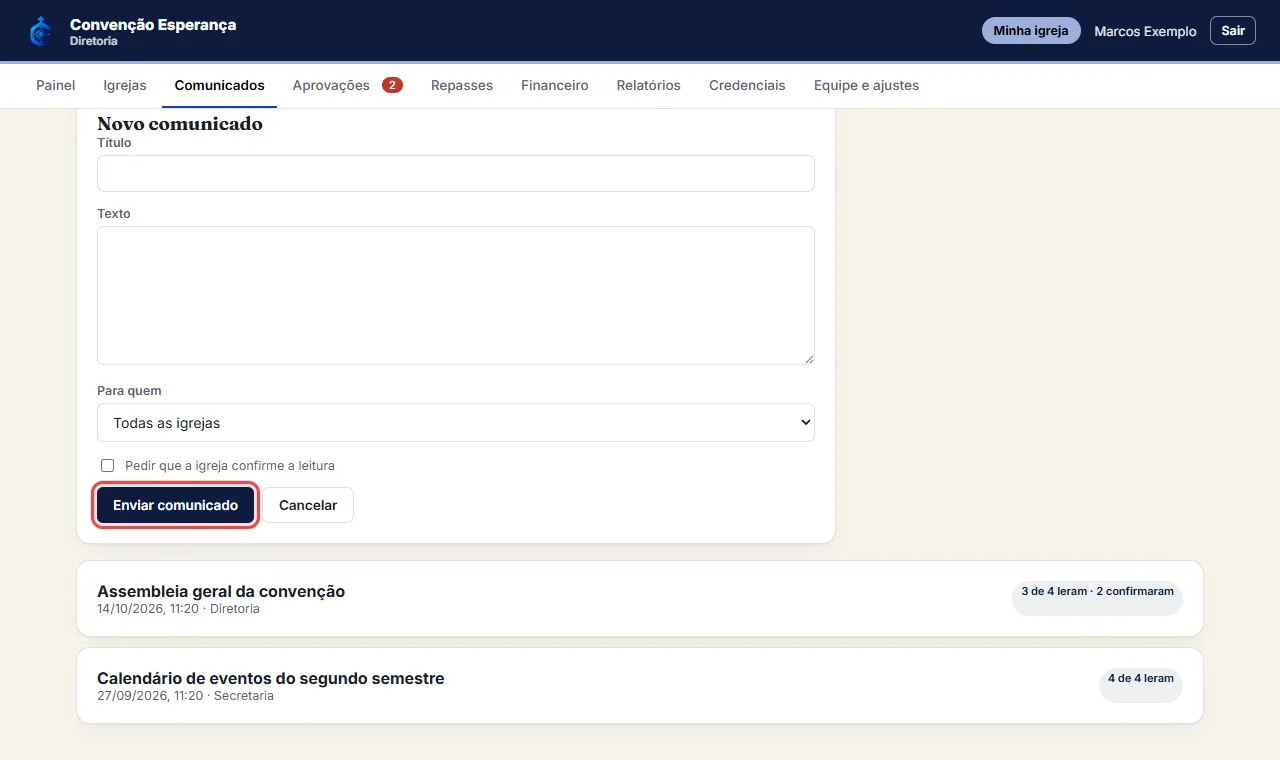Image resolution: width=1280 pixels, height=760 pixels.
Task: Click the Marcos Exemplo user name
Action: click(1145, 32)
